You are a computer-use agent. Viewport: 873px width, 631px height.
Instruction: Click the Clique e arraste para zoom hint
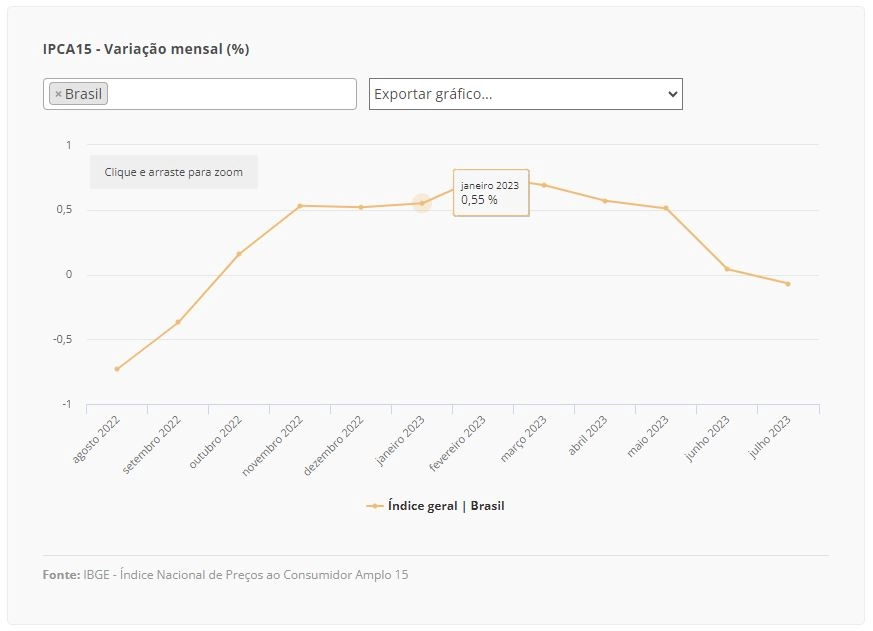click(x=174, y=172)
